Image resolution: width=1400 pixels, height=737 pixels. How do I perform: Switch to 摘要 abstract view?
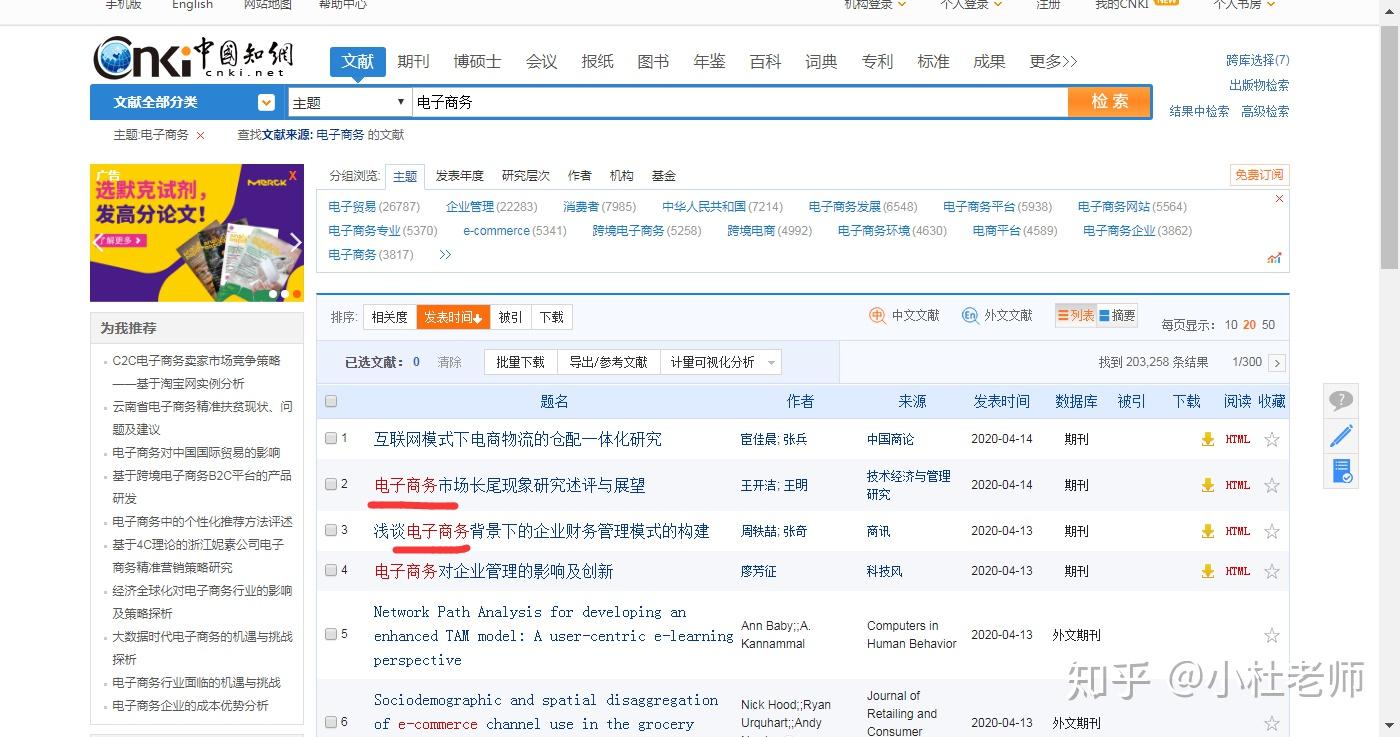click(1117, 315)
